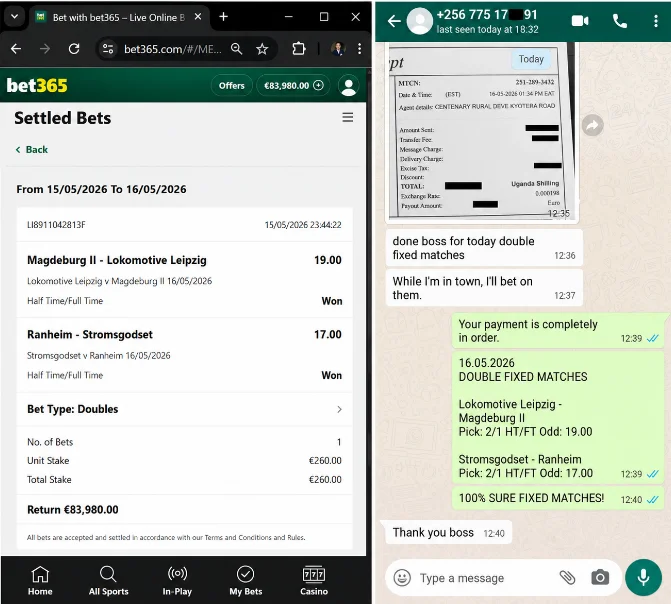Go to the bet365 logo homepage
671x604 pixels.
pos(37,86)
